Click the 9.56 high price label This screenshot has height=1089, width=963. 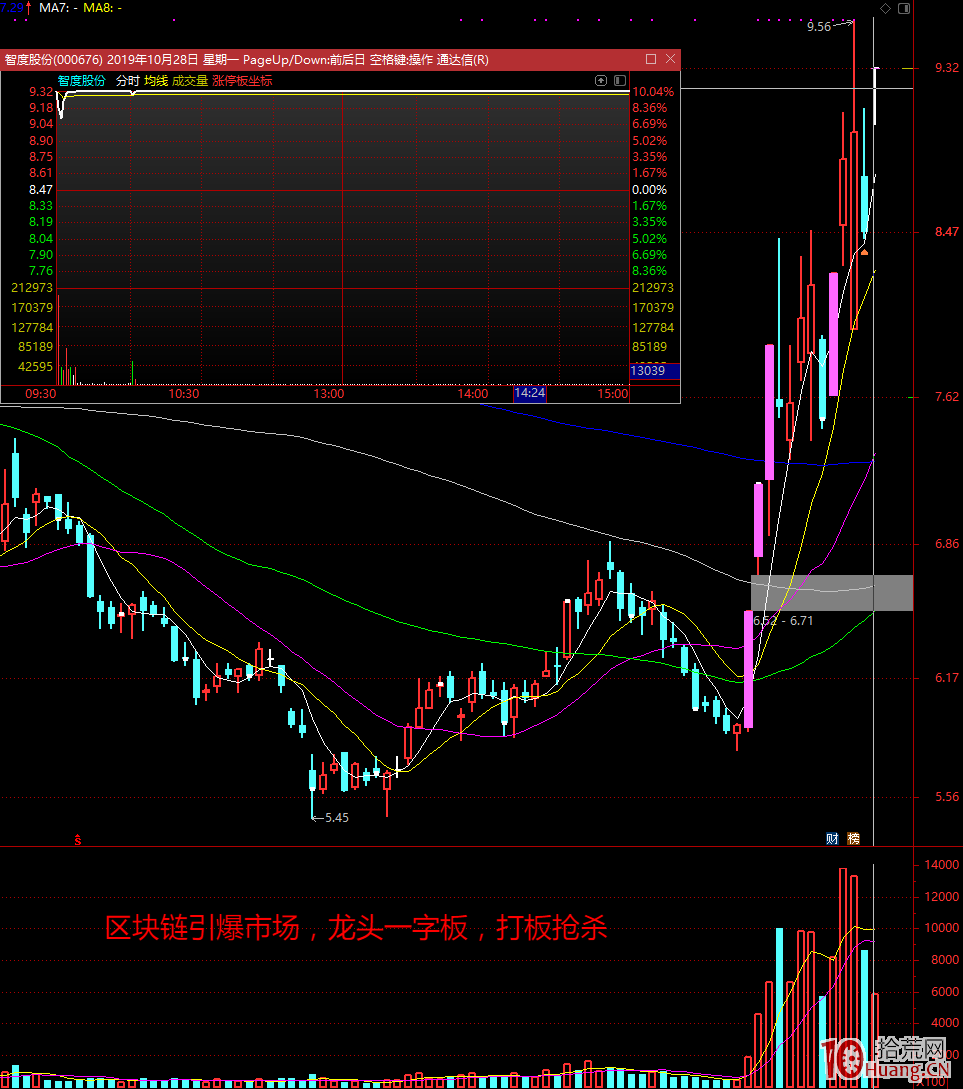click(819, 26)
